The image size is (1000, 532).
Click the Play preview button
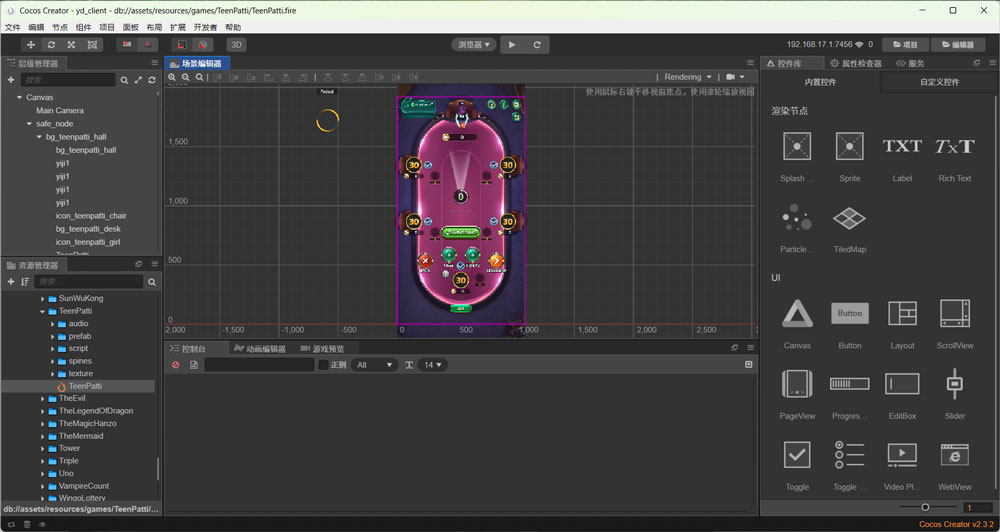coord(513,45)
